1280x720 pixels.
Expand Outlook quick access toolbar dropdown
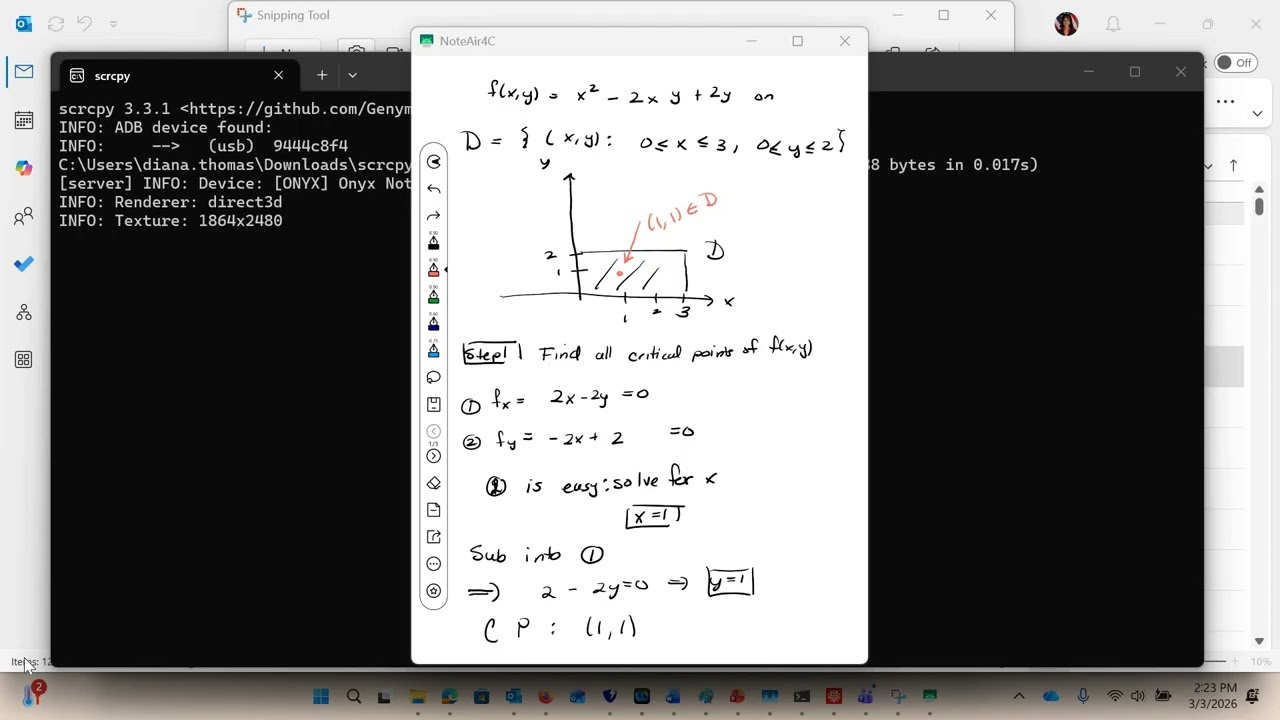pyautogui.click(x=113, y=24)
